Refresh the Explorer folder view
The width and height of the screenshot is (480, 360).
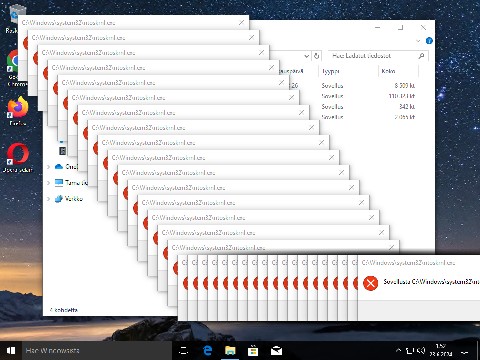point(316,56)
